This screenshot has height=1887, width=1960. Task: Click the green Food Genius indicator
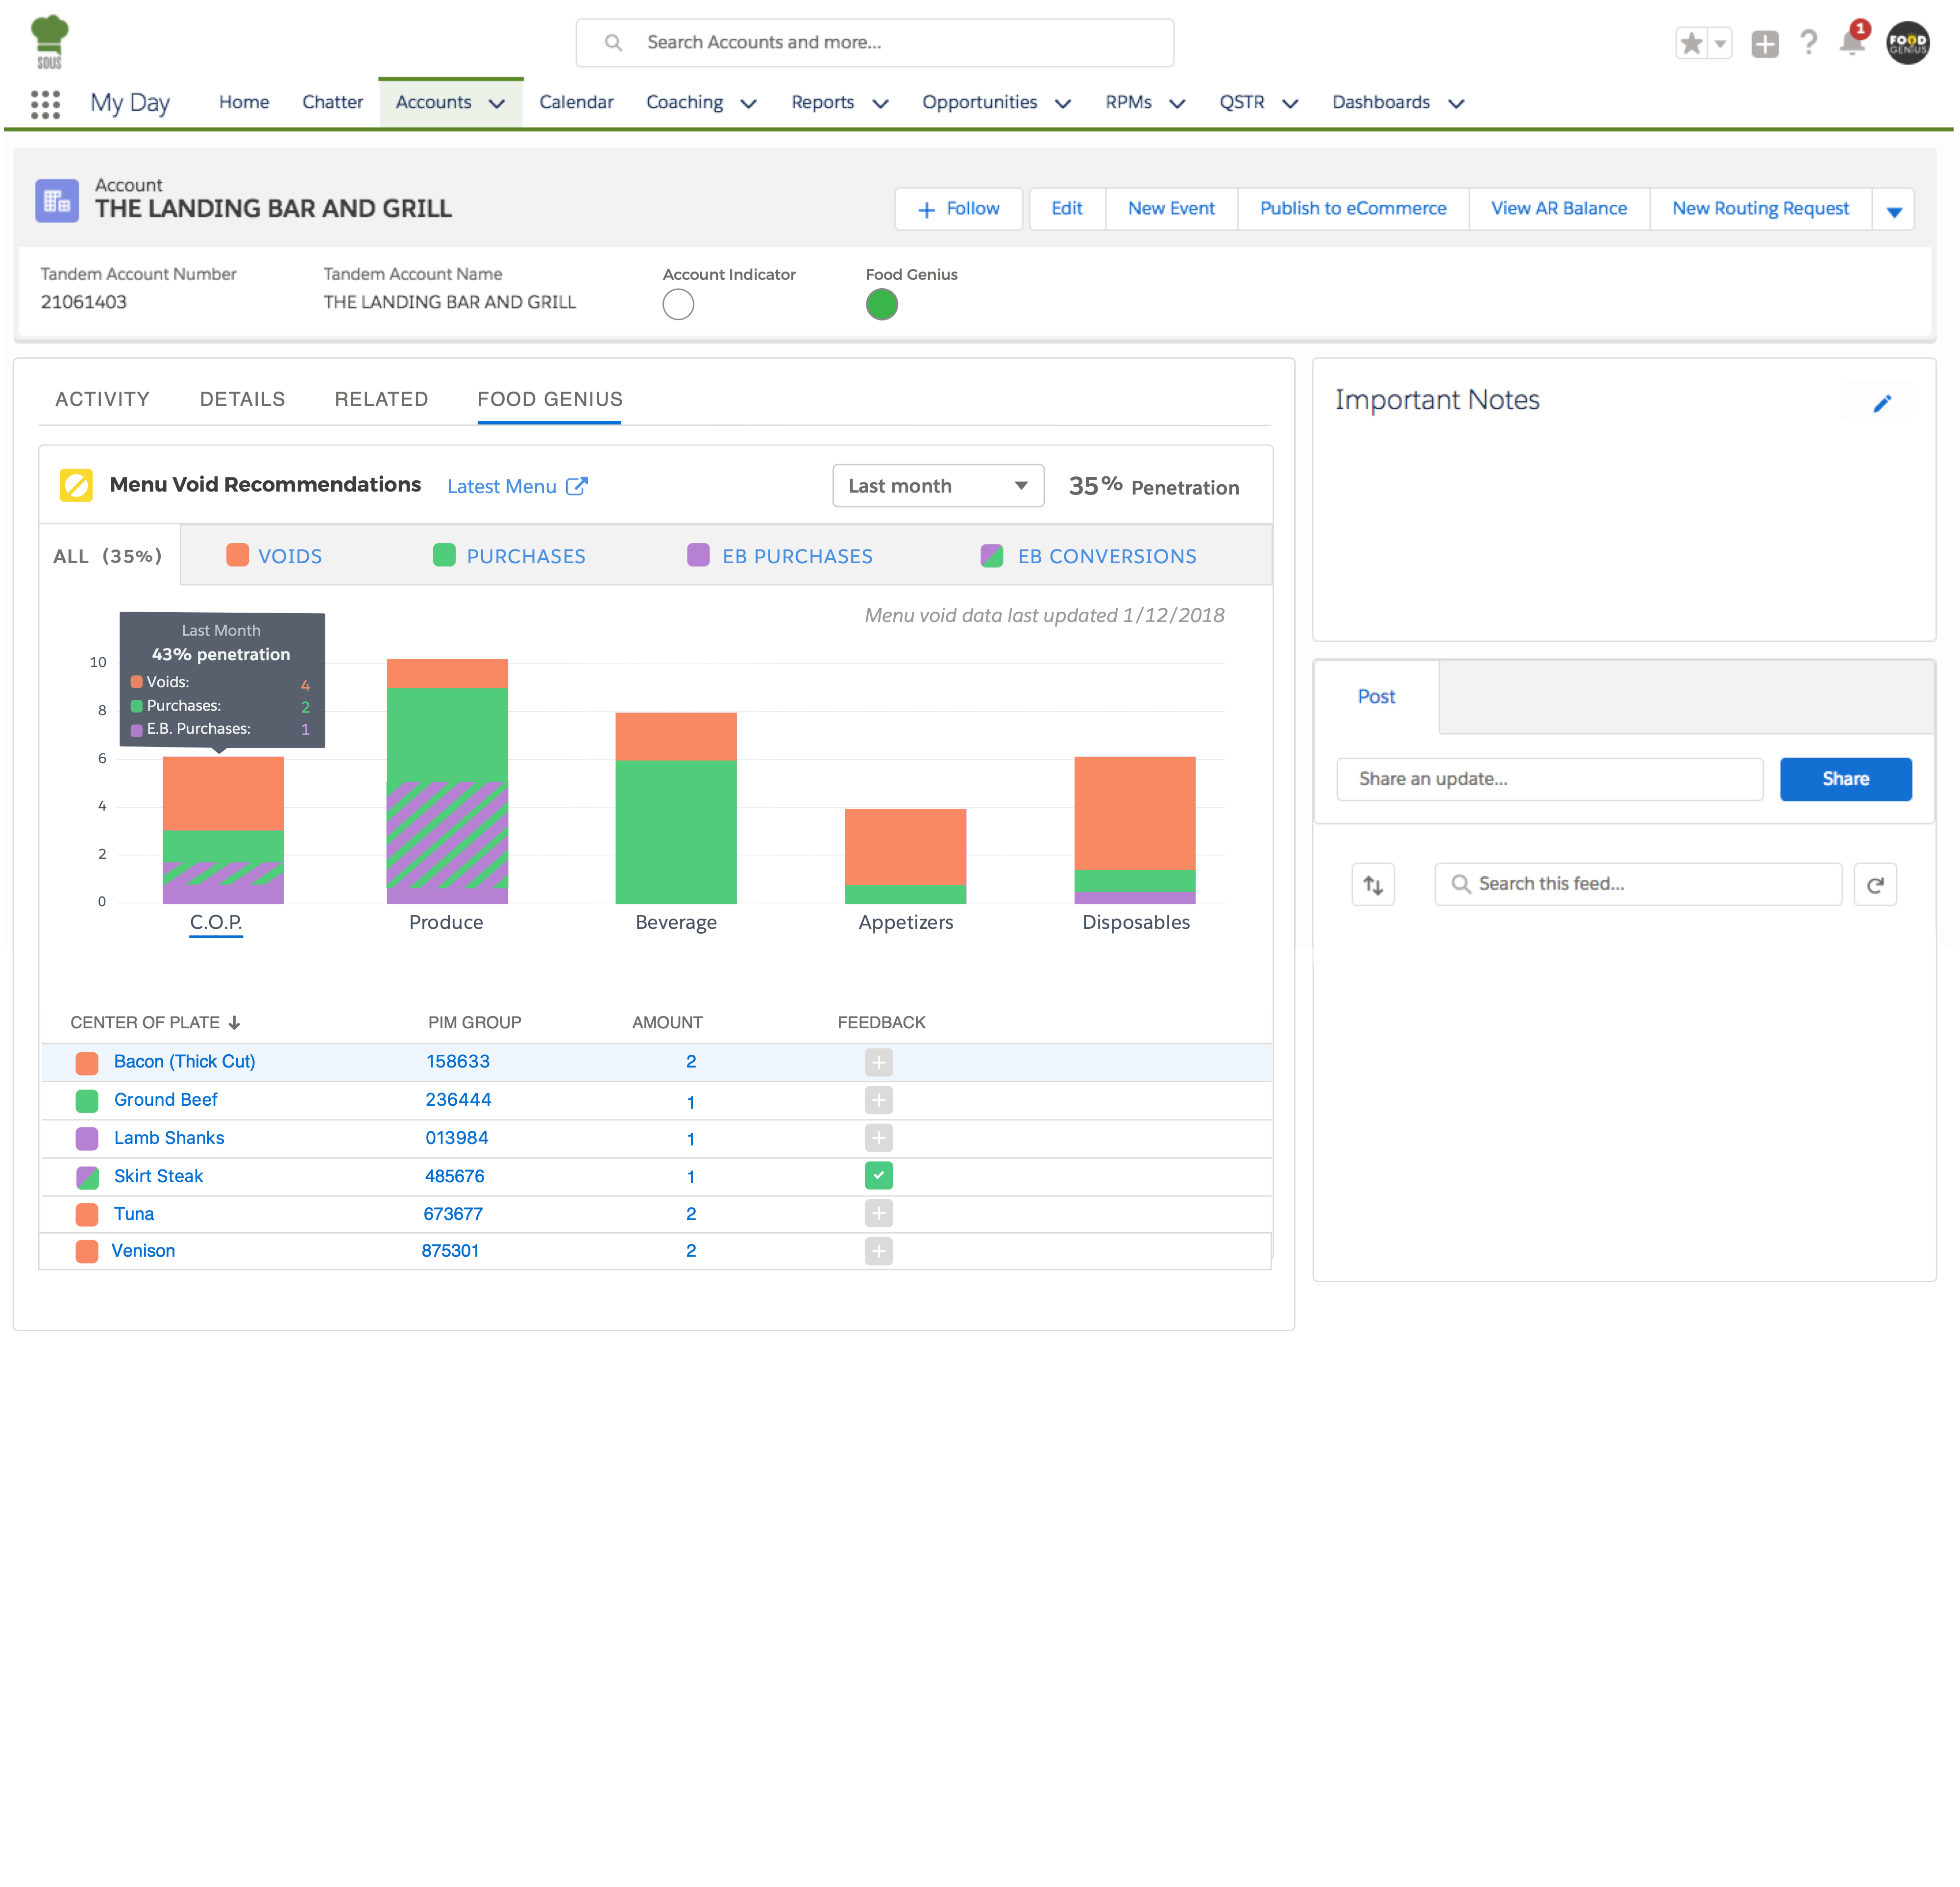(x=881, y=304)
